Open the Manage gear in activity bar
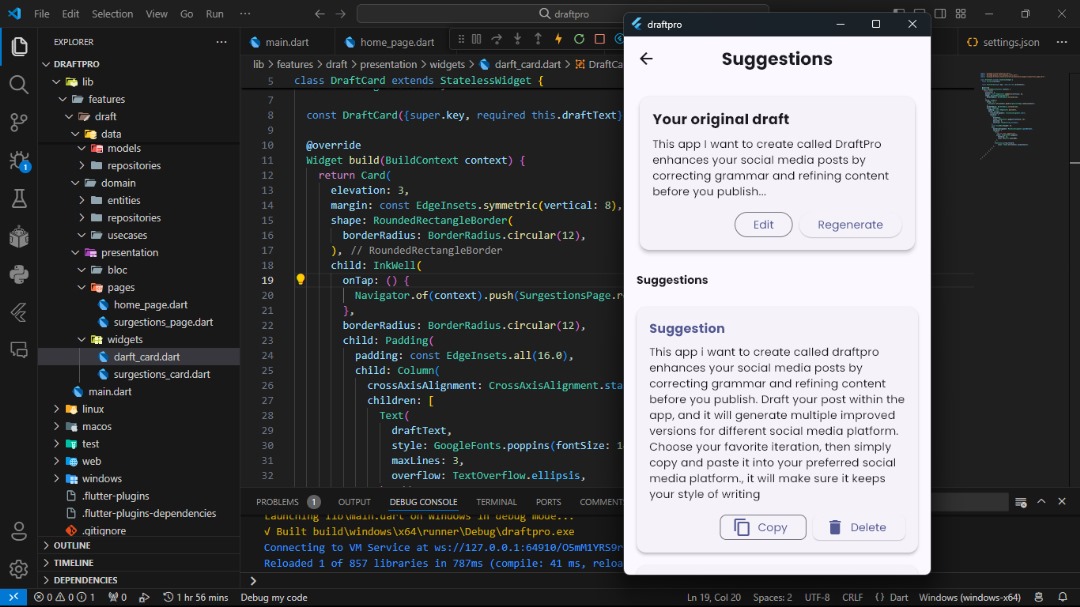 [x=19, y=569]
